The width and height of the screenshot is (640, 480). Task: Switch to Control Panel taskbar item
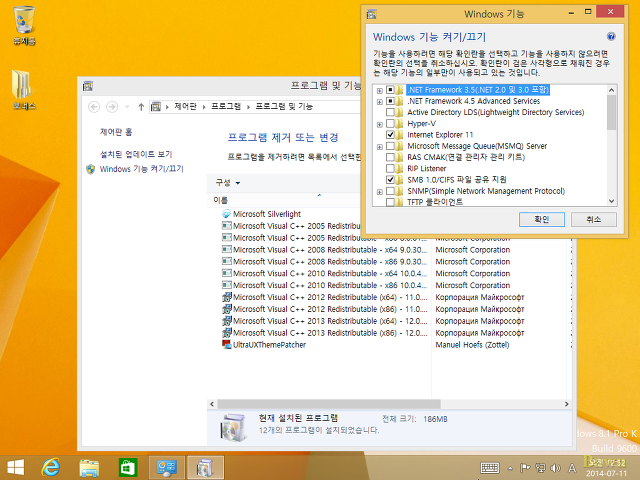tap(167, 468)
